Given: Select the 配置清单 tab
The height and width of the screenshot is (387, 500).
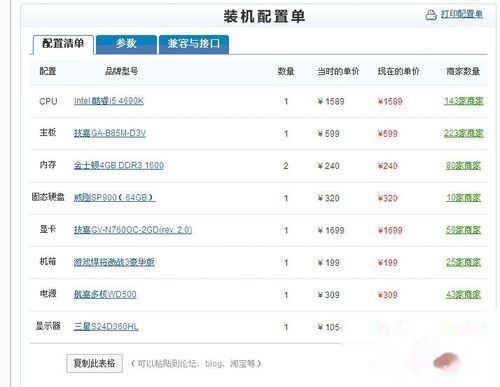Looking at the screenshot, I should [x=63, y=44].
